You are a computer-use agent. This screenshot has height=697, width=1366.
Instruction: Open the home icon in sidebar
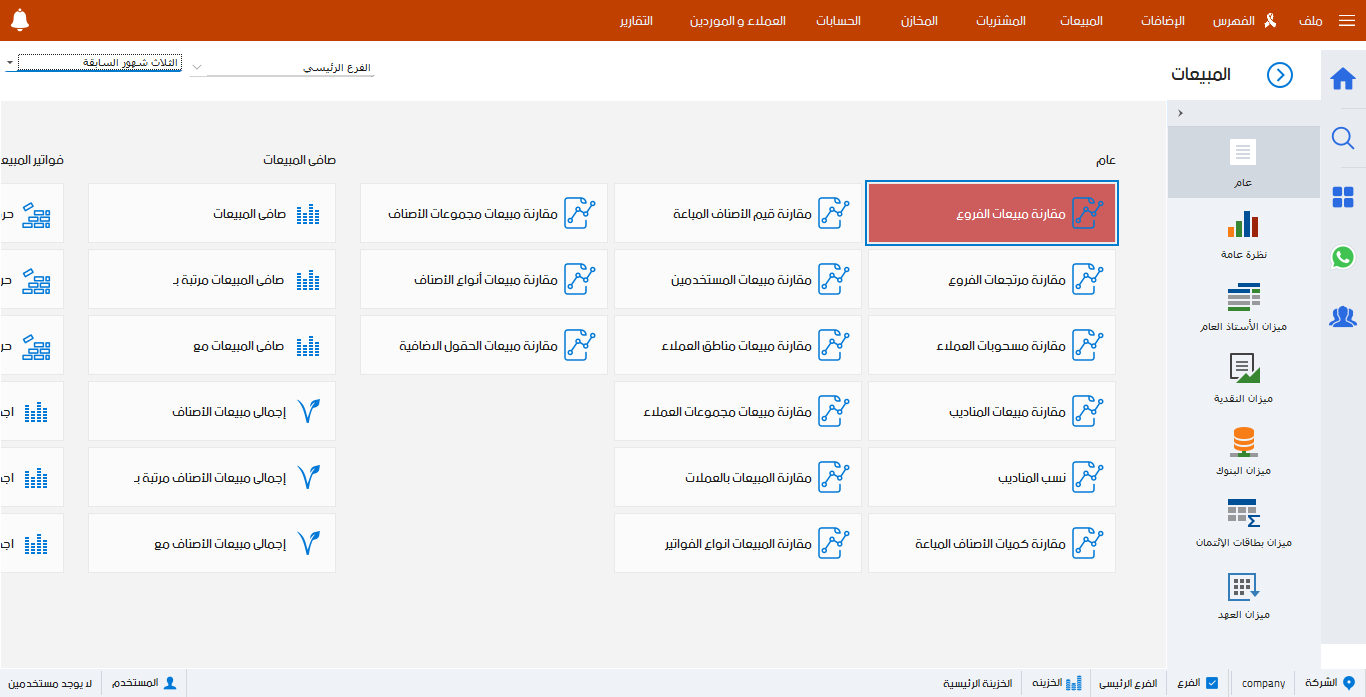click(x=1343, y=79)
